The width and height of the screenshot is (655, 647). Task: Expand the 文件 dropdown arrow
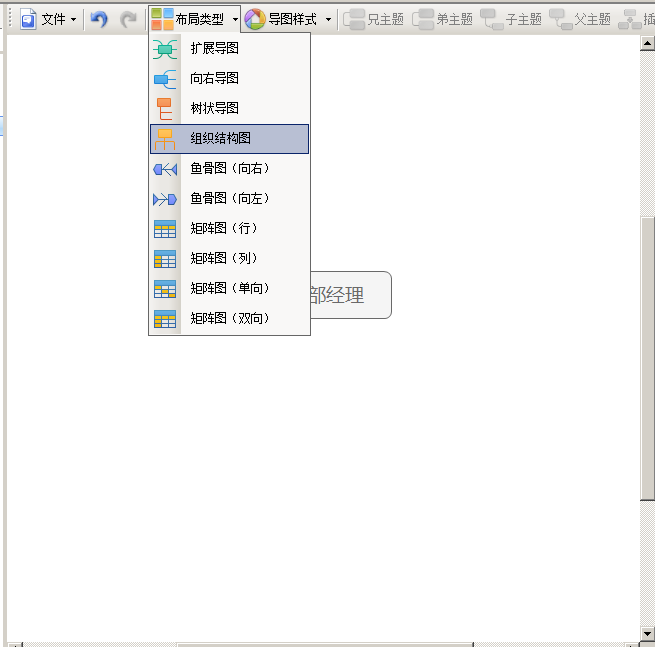[x=73, y=19]
